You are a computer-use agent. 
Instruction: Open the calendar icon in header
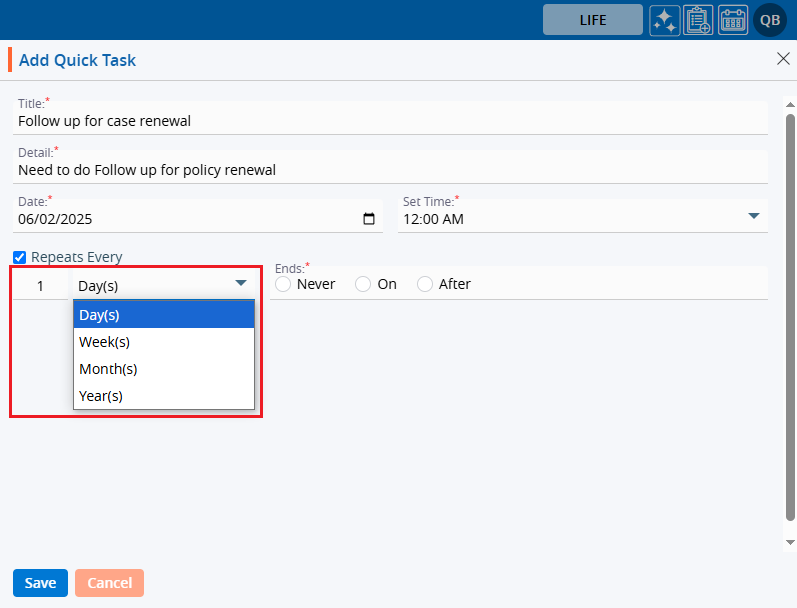click(x=733, y=20)
